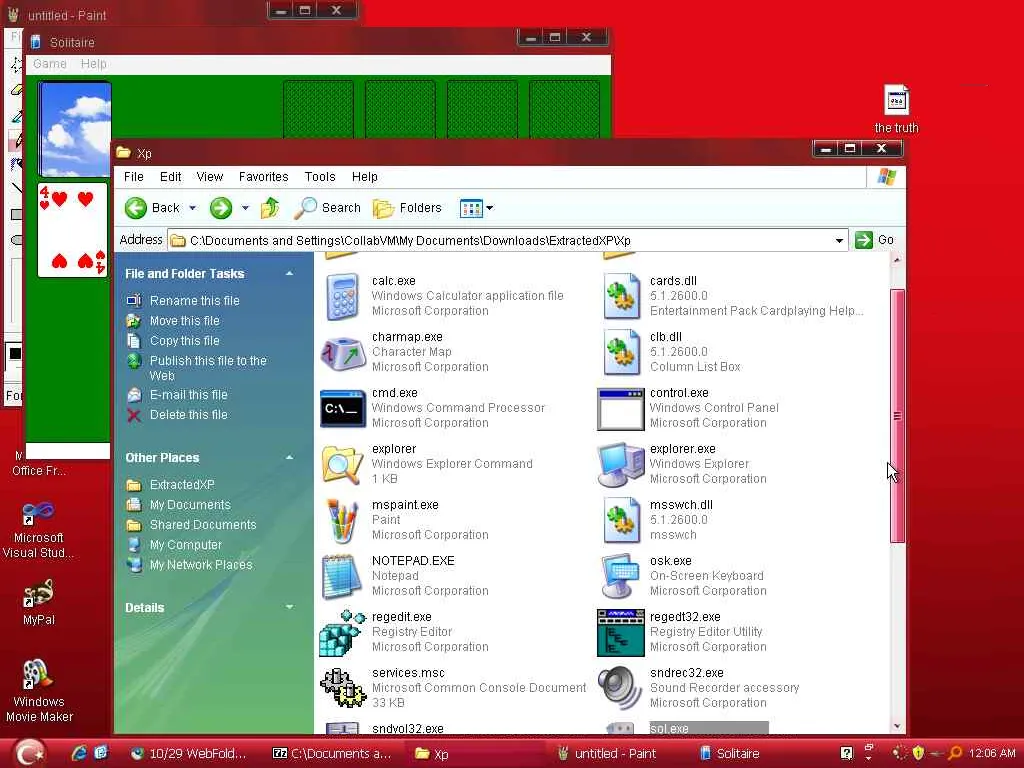Open the Views dropdown
This screenshot has width=1024, height=768.
490,208
